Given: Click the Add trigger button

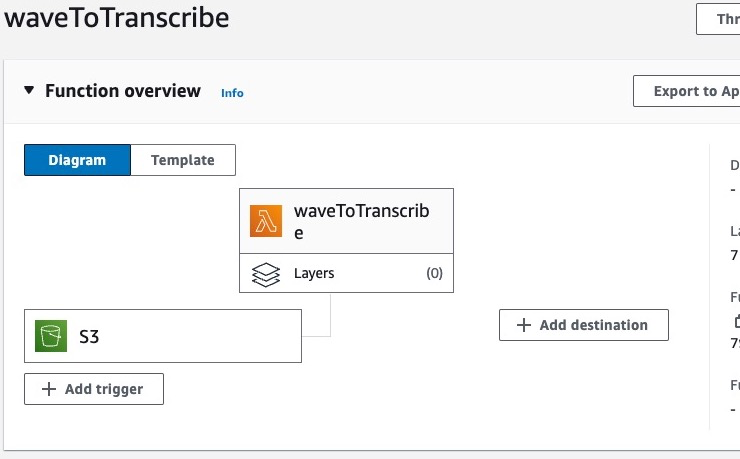Looking at the screenshot, I should [x=94, y=389].
